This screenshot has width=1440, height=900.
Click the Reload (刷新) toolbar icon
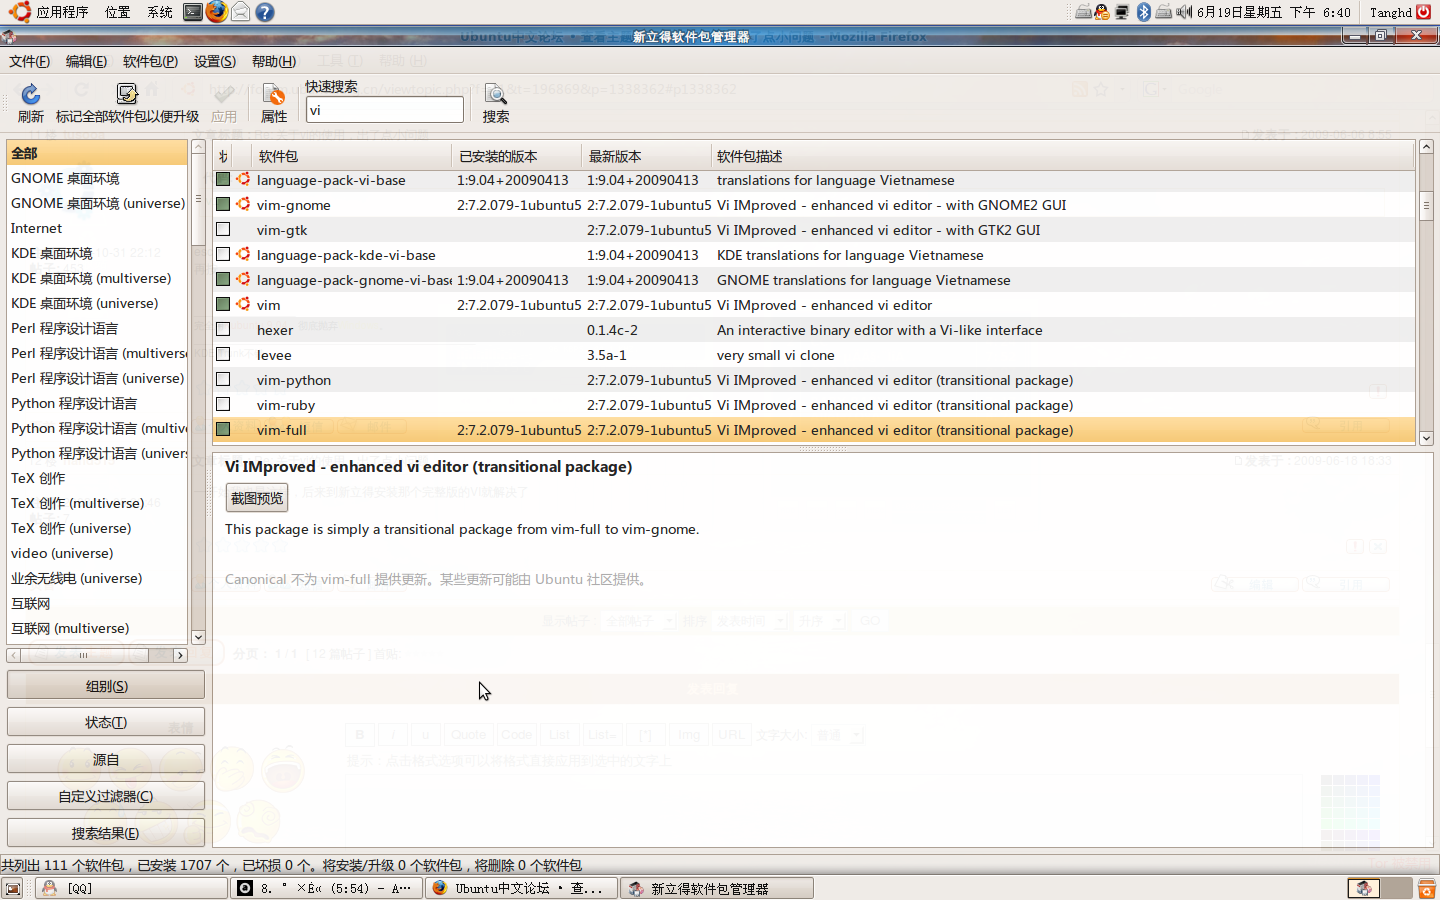point(31,95)
